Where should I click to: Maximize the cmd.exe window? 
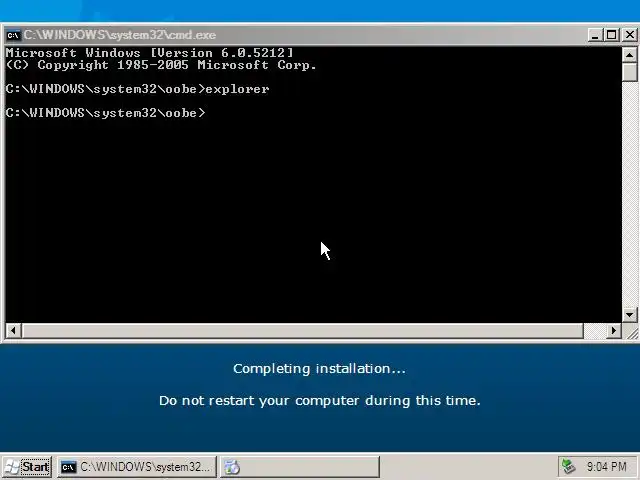[612, 35]
